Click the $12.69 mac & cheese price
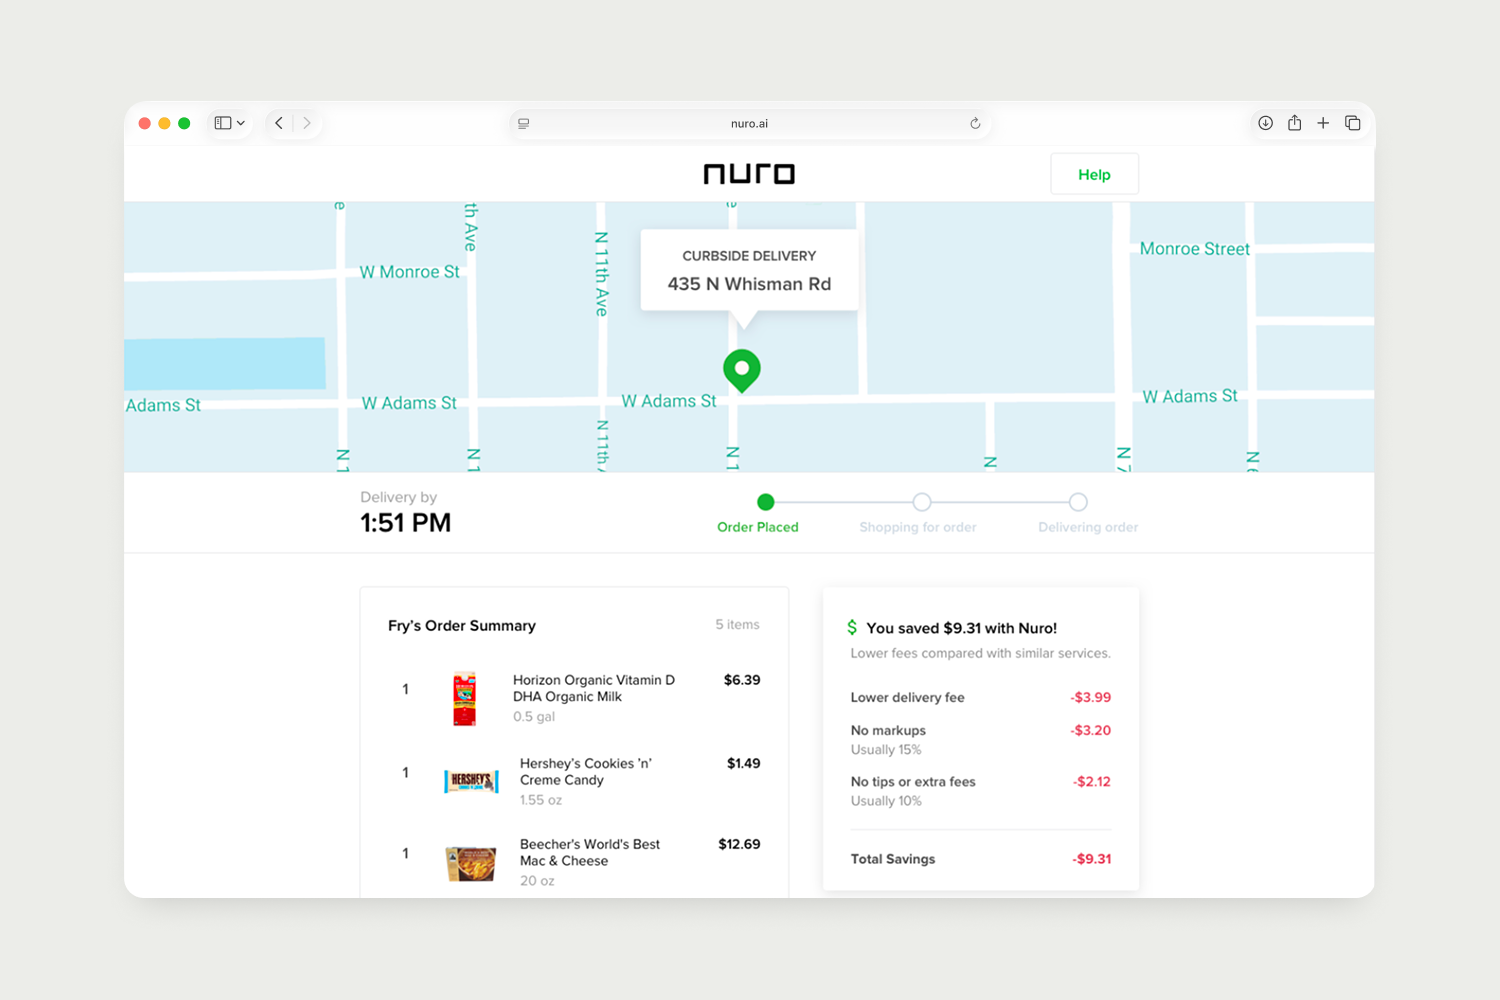 739,844
